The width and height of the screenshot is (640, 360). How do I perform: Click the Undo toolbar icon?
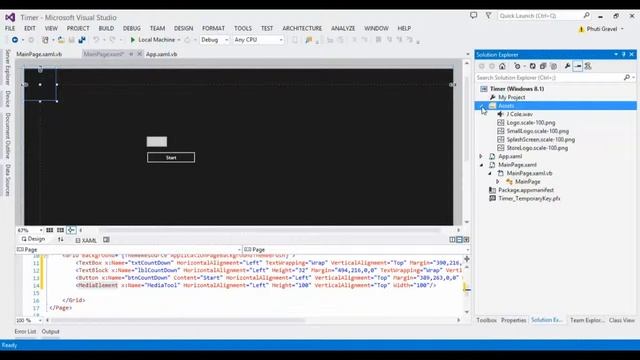pos(96,40)
